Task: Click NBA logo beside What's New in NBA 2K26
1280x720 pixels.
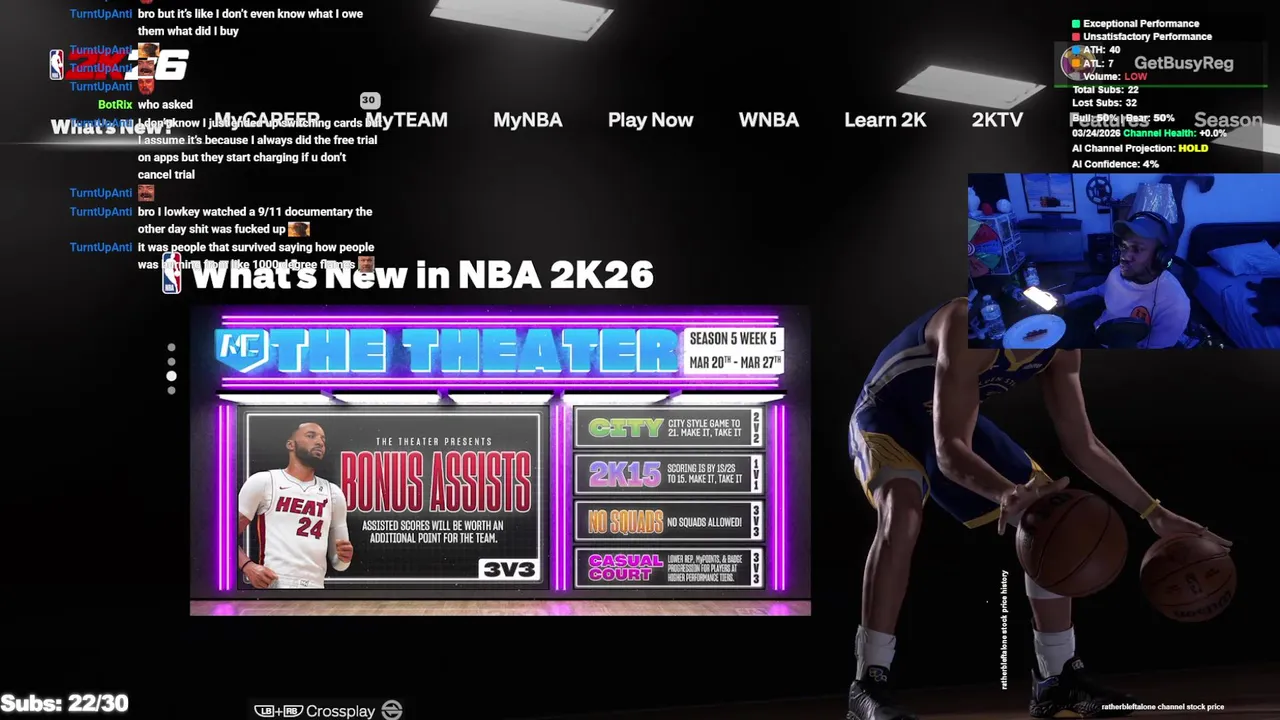Action: coord(172,274)
